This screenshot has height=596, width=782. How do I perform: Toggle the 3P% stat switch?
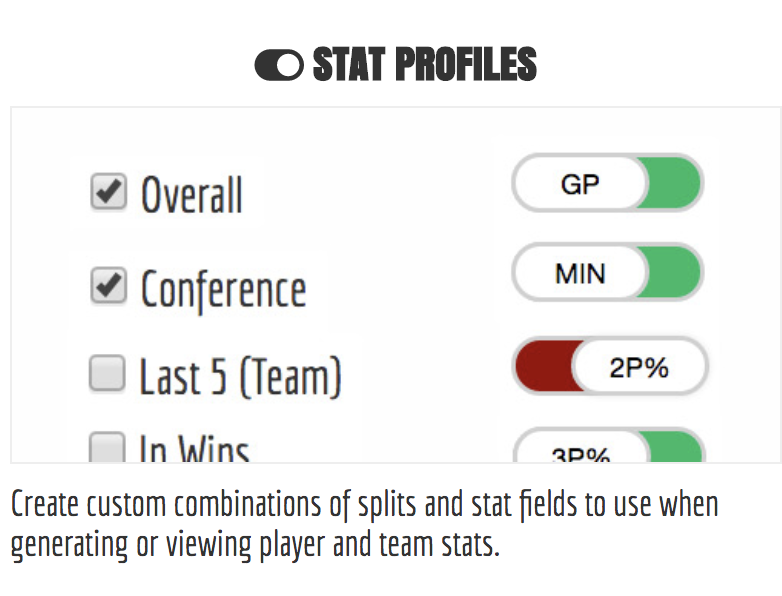pyautogui.click(x=607, y=450)
